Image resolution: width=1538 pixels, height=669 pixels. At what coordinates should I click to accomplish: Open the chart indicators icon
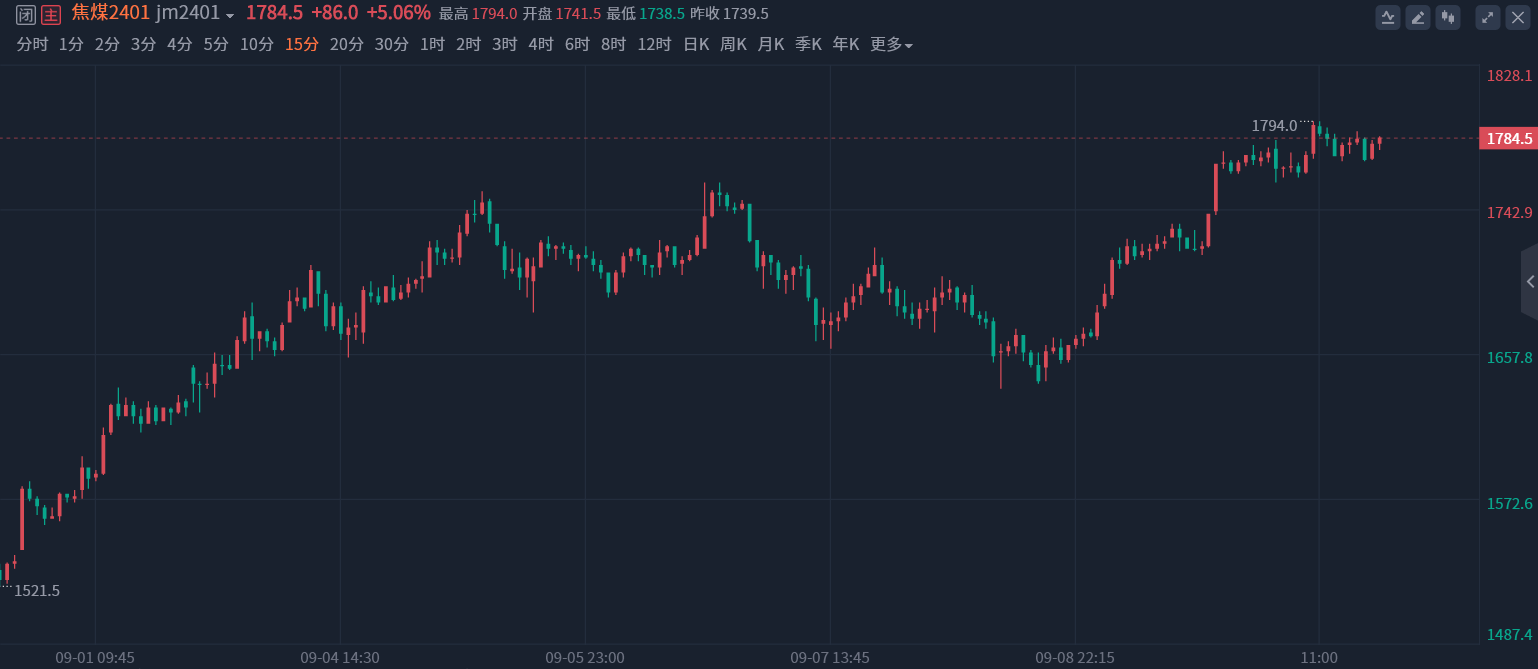1387,17
